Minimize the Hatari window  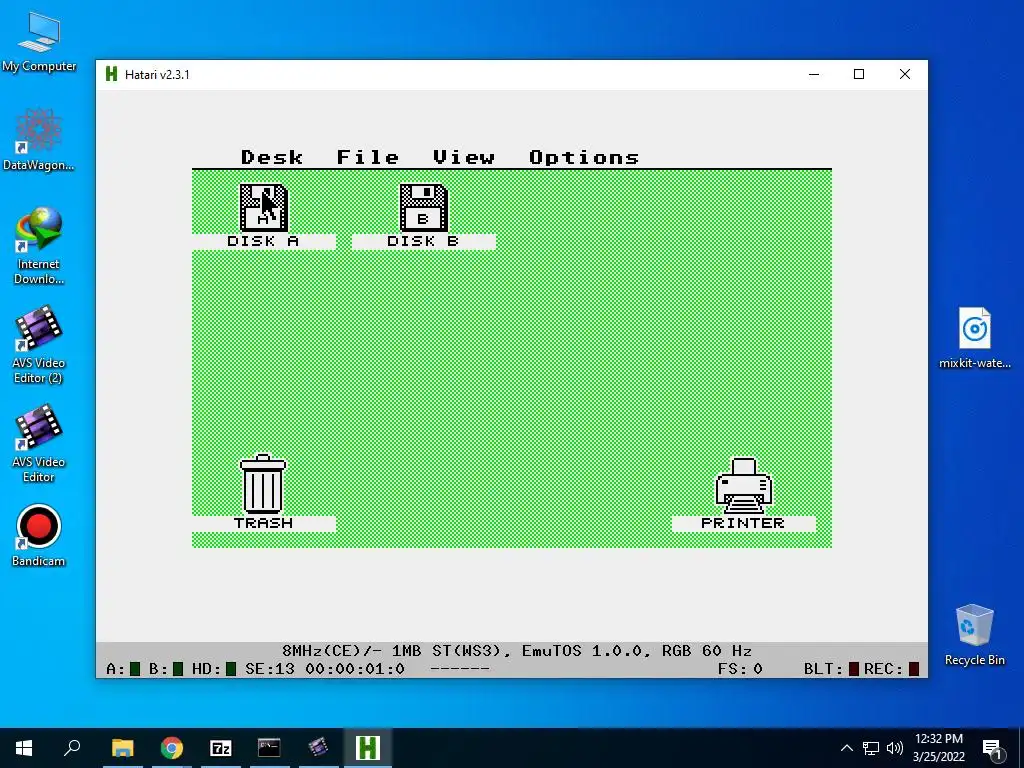tap(814, 74)
